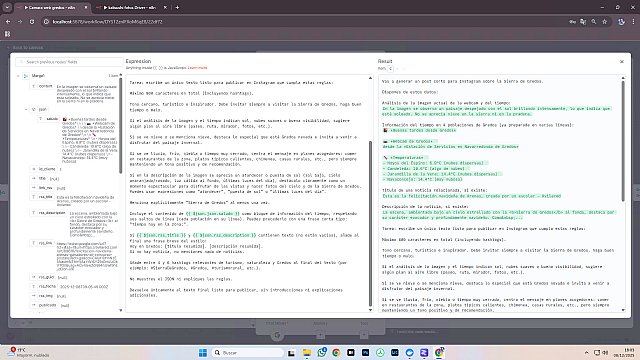This screenshot has width=640, height=360.
Task: View site information icon
Action: (46, 22)
